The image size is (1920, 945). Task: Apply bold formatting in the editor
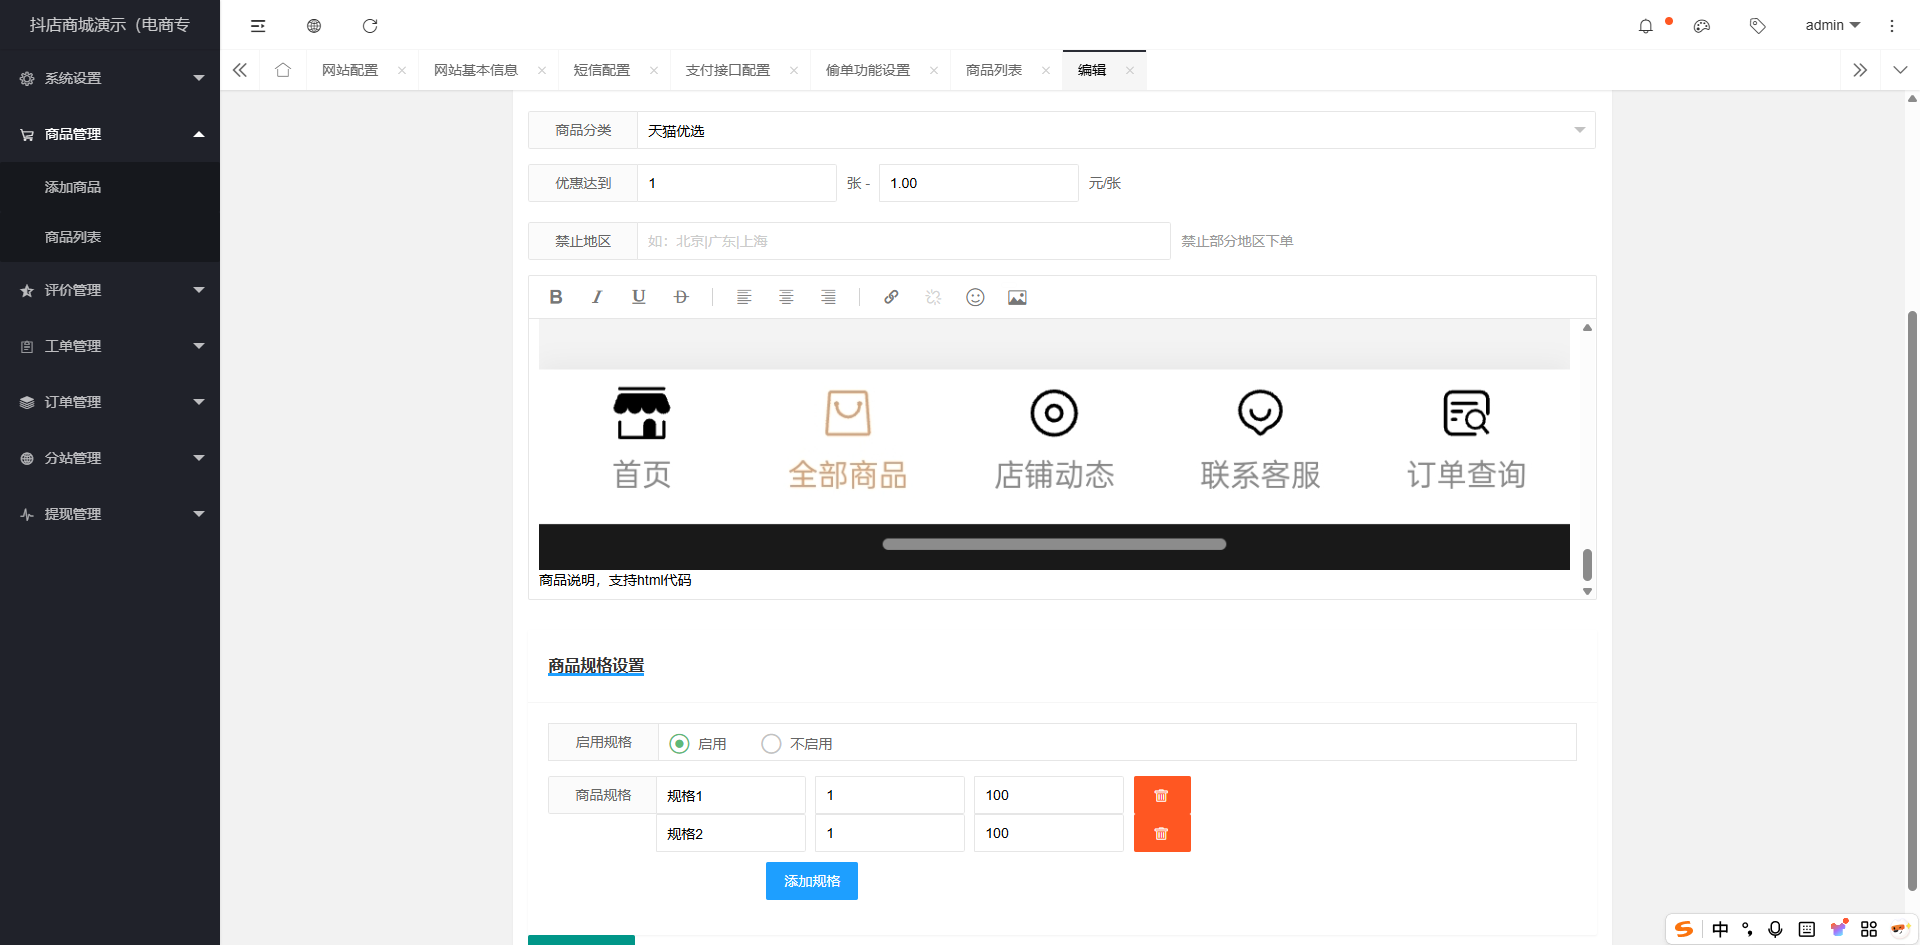556,296
